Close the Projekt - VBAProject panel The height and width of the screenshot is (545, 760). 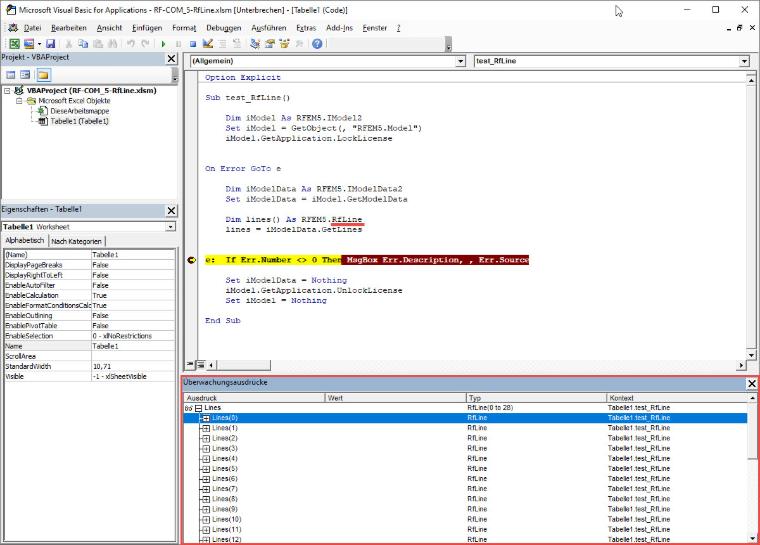tap(171, 59)
